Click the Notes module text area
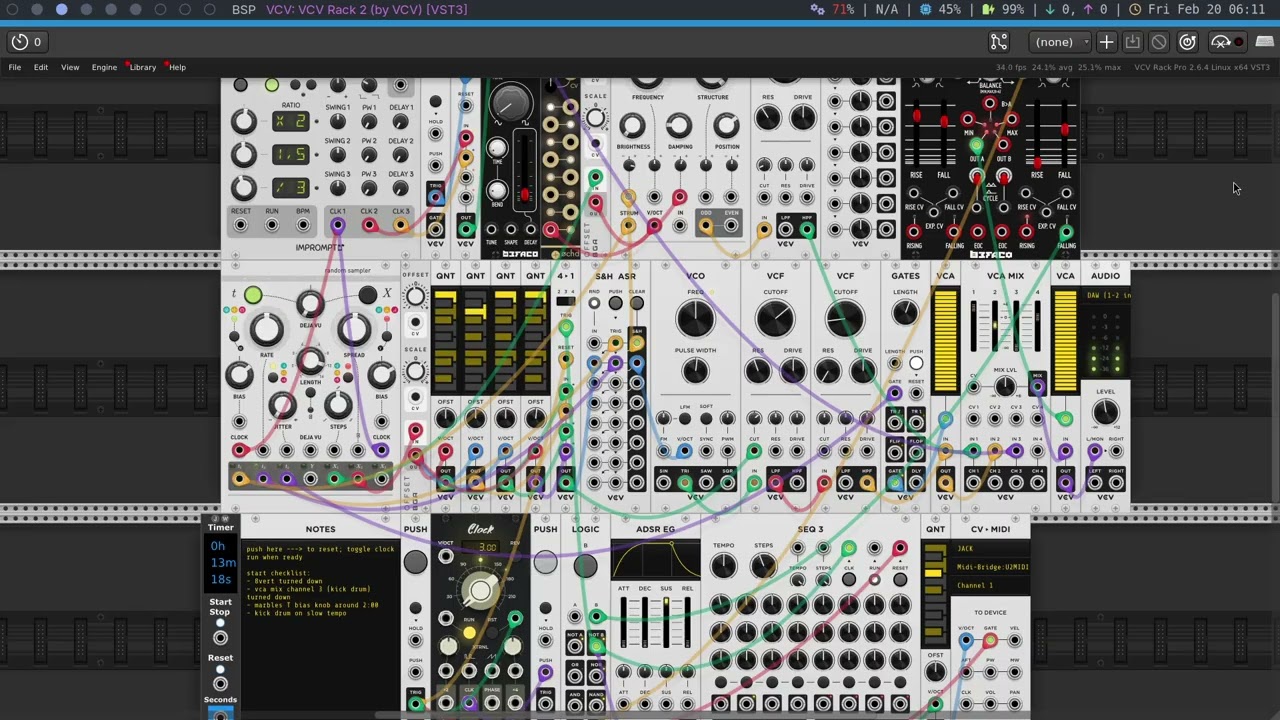 320,630
